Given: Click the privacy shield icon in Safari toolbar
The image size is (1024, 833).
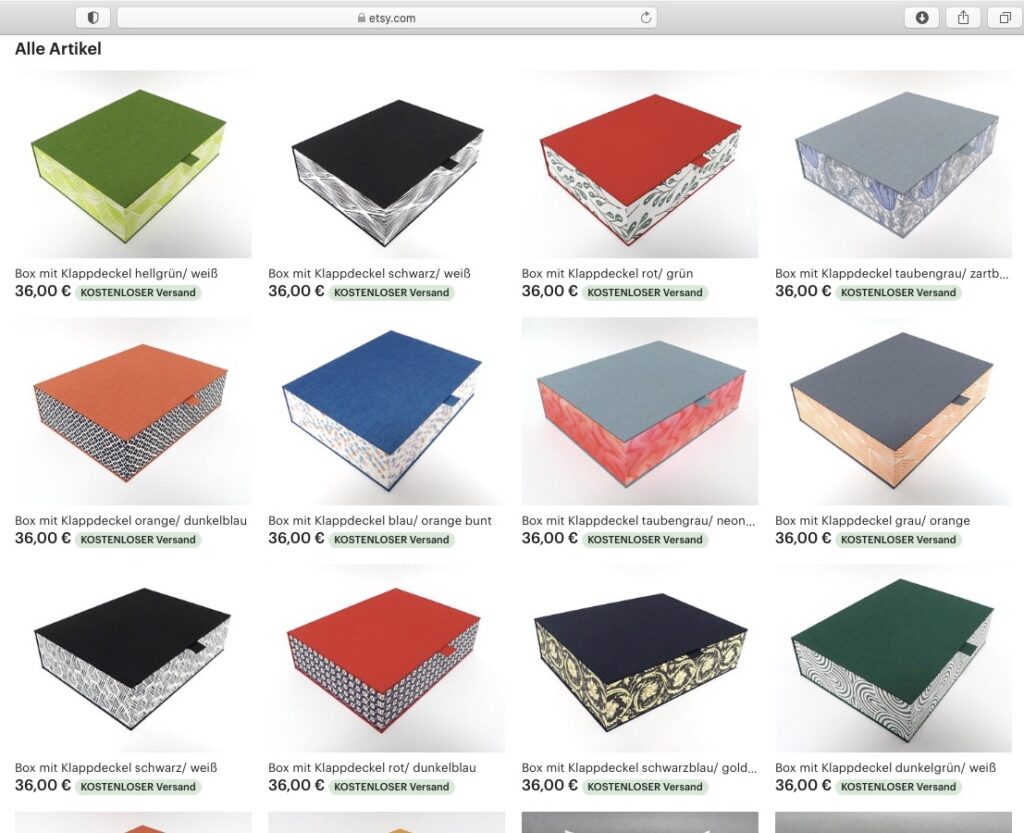Looking at the screenshot, I should click(93, 18).
